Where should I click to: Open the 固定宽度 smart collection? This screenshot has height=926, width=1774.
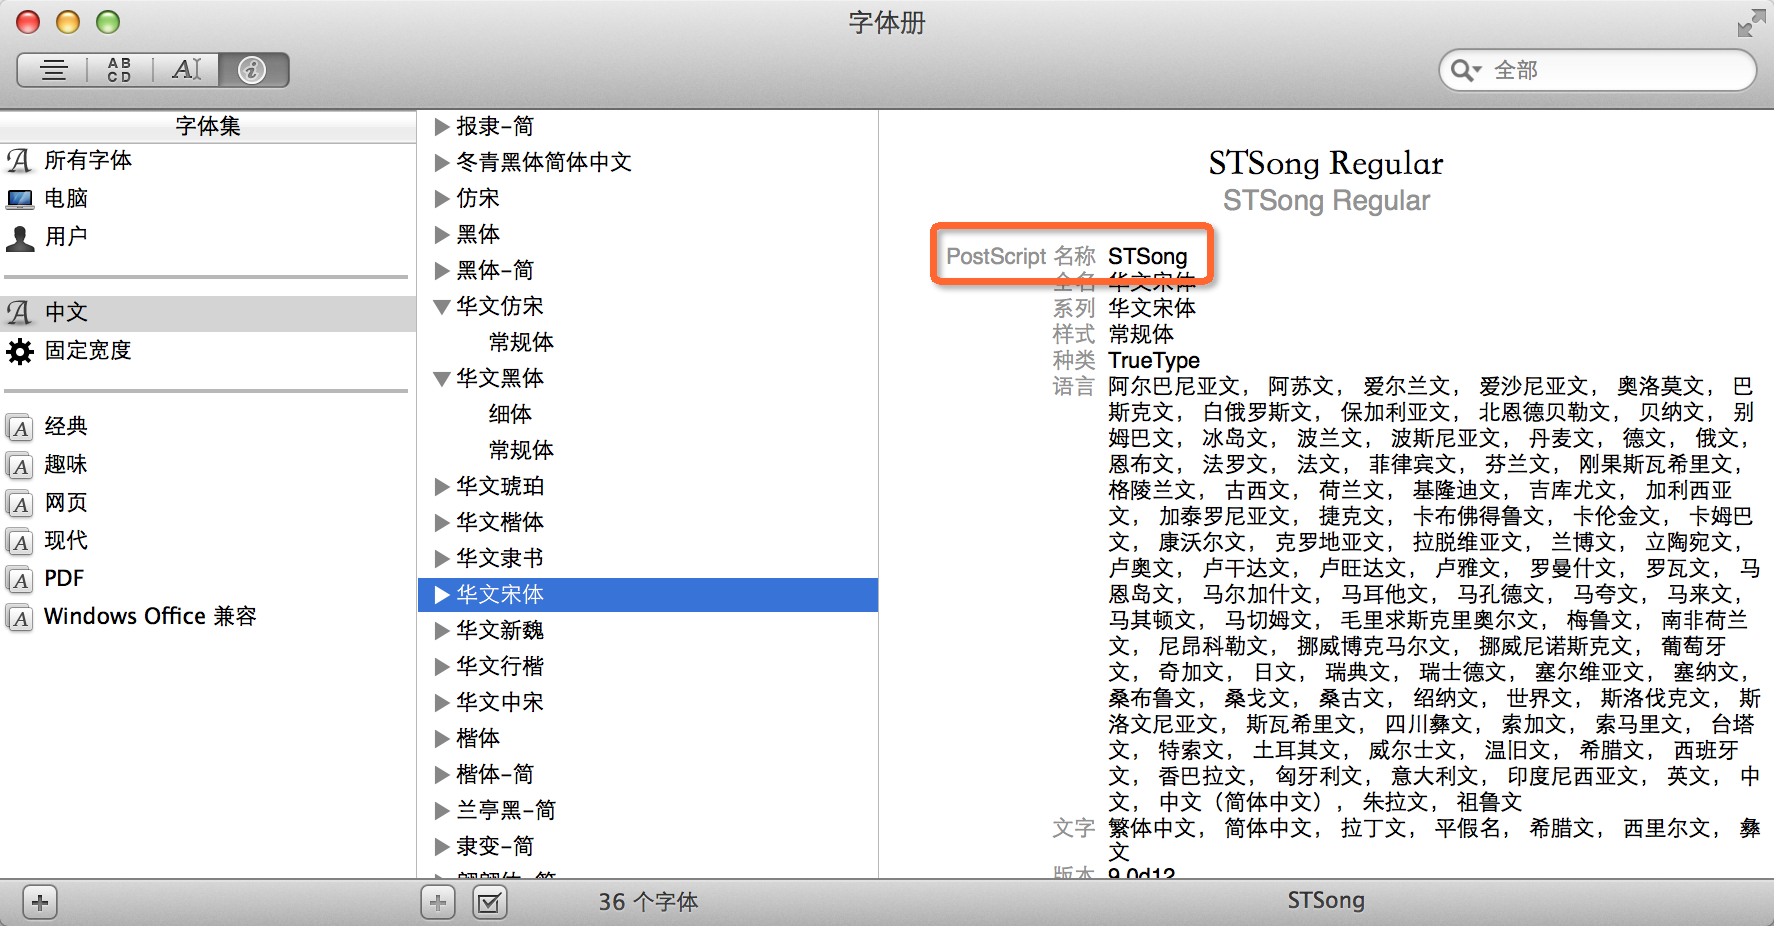click(x=88, y=351)
